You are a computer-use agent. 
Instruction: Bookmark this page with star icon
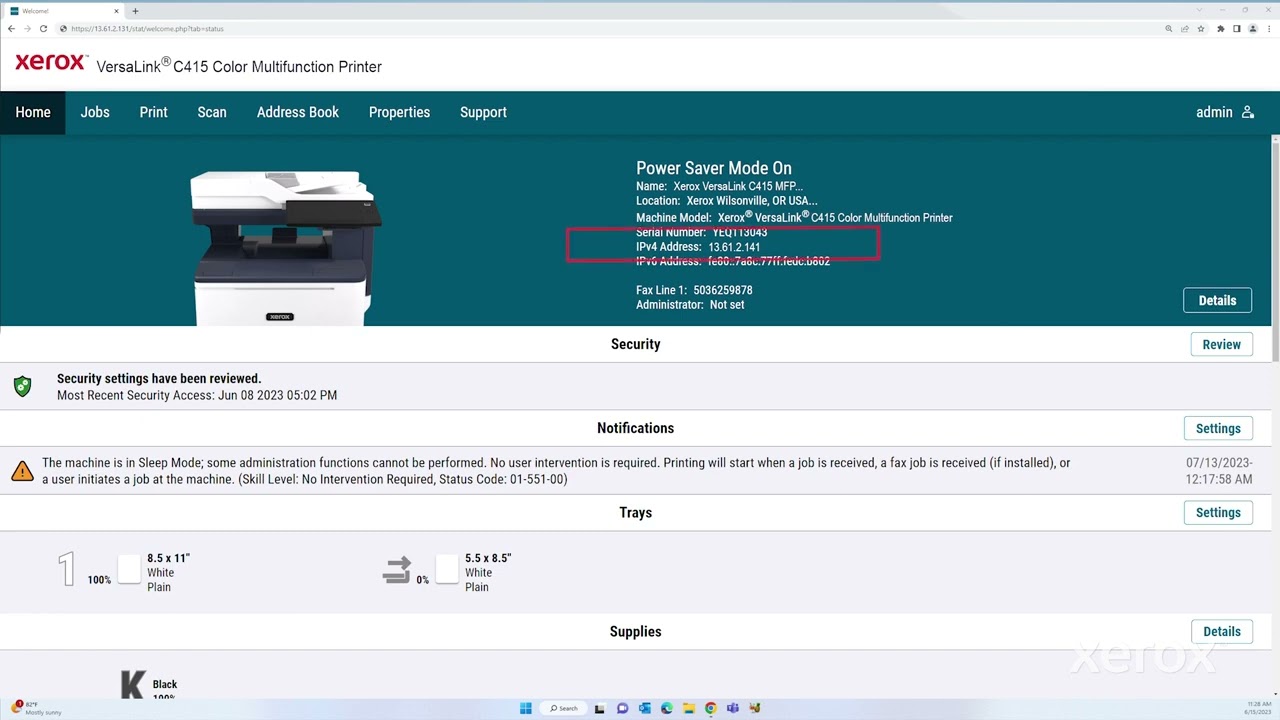pos(1201,29)
